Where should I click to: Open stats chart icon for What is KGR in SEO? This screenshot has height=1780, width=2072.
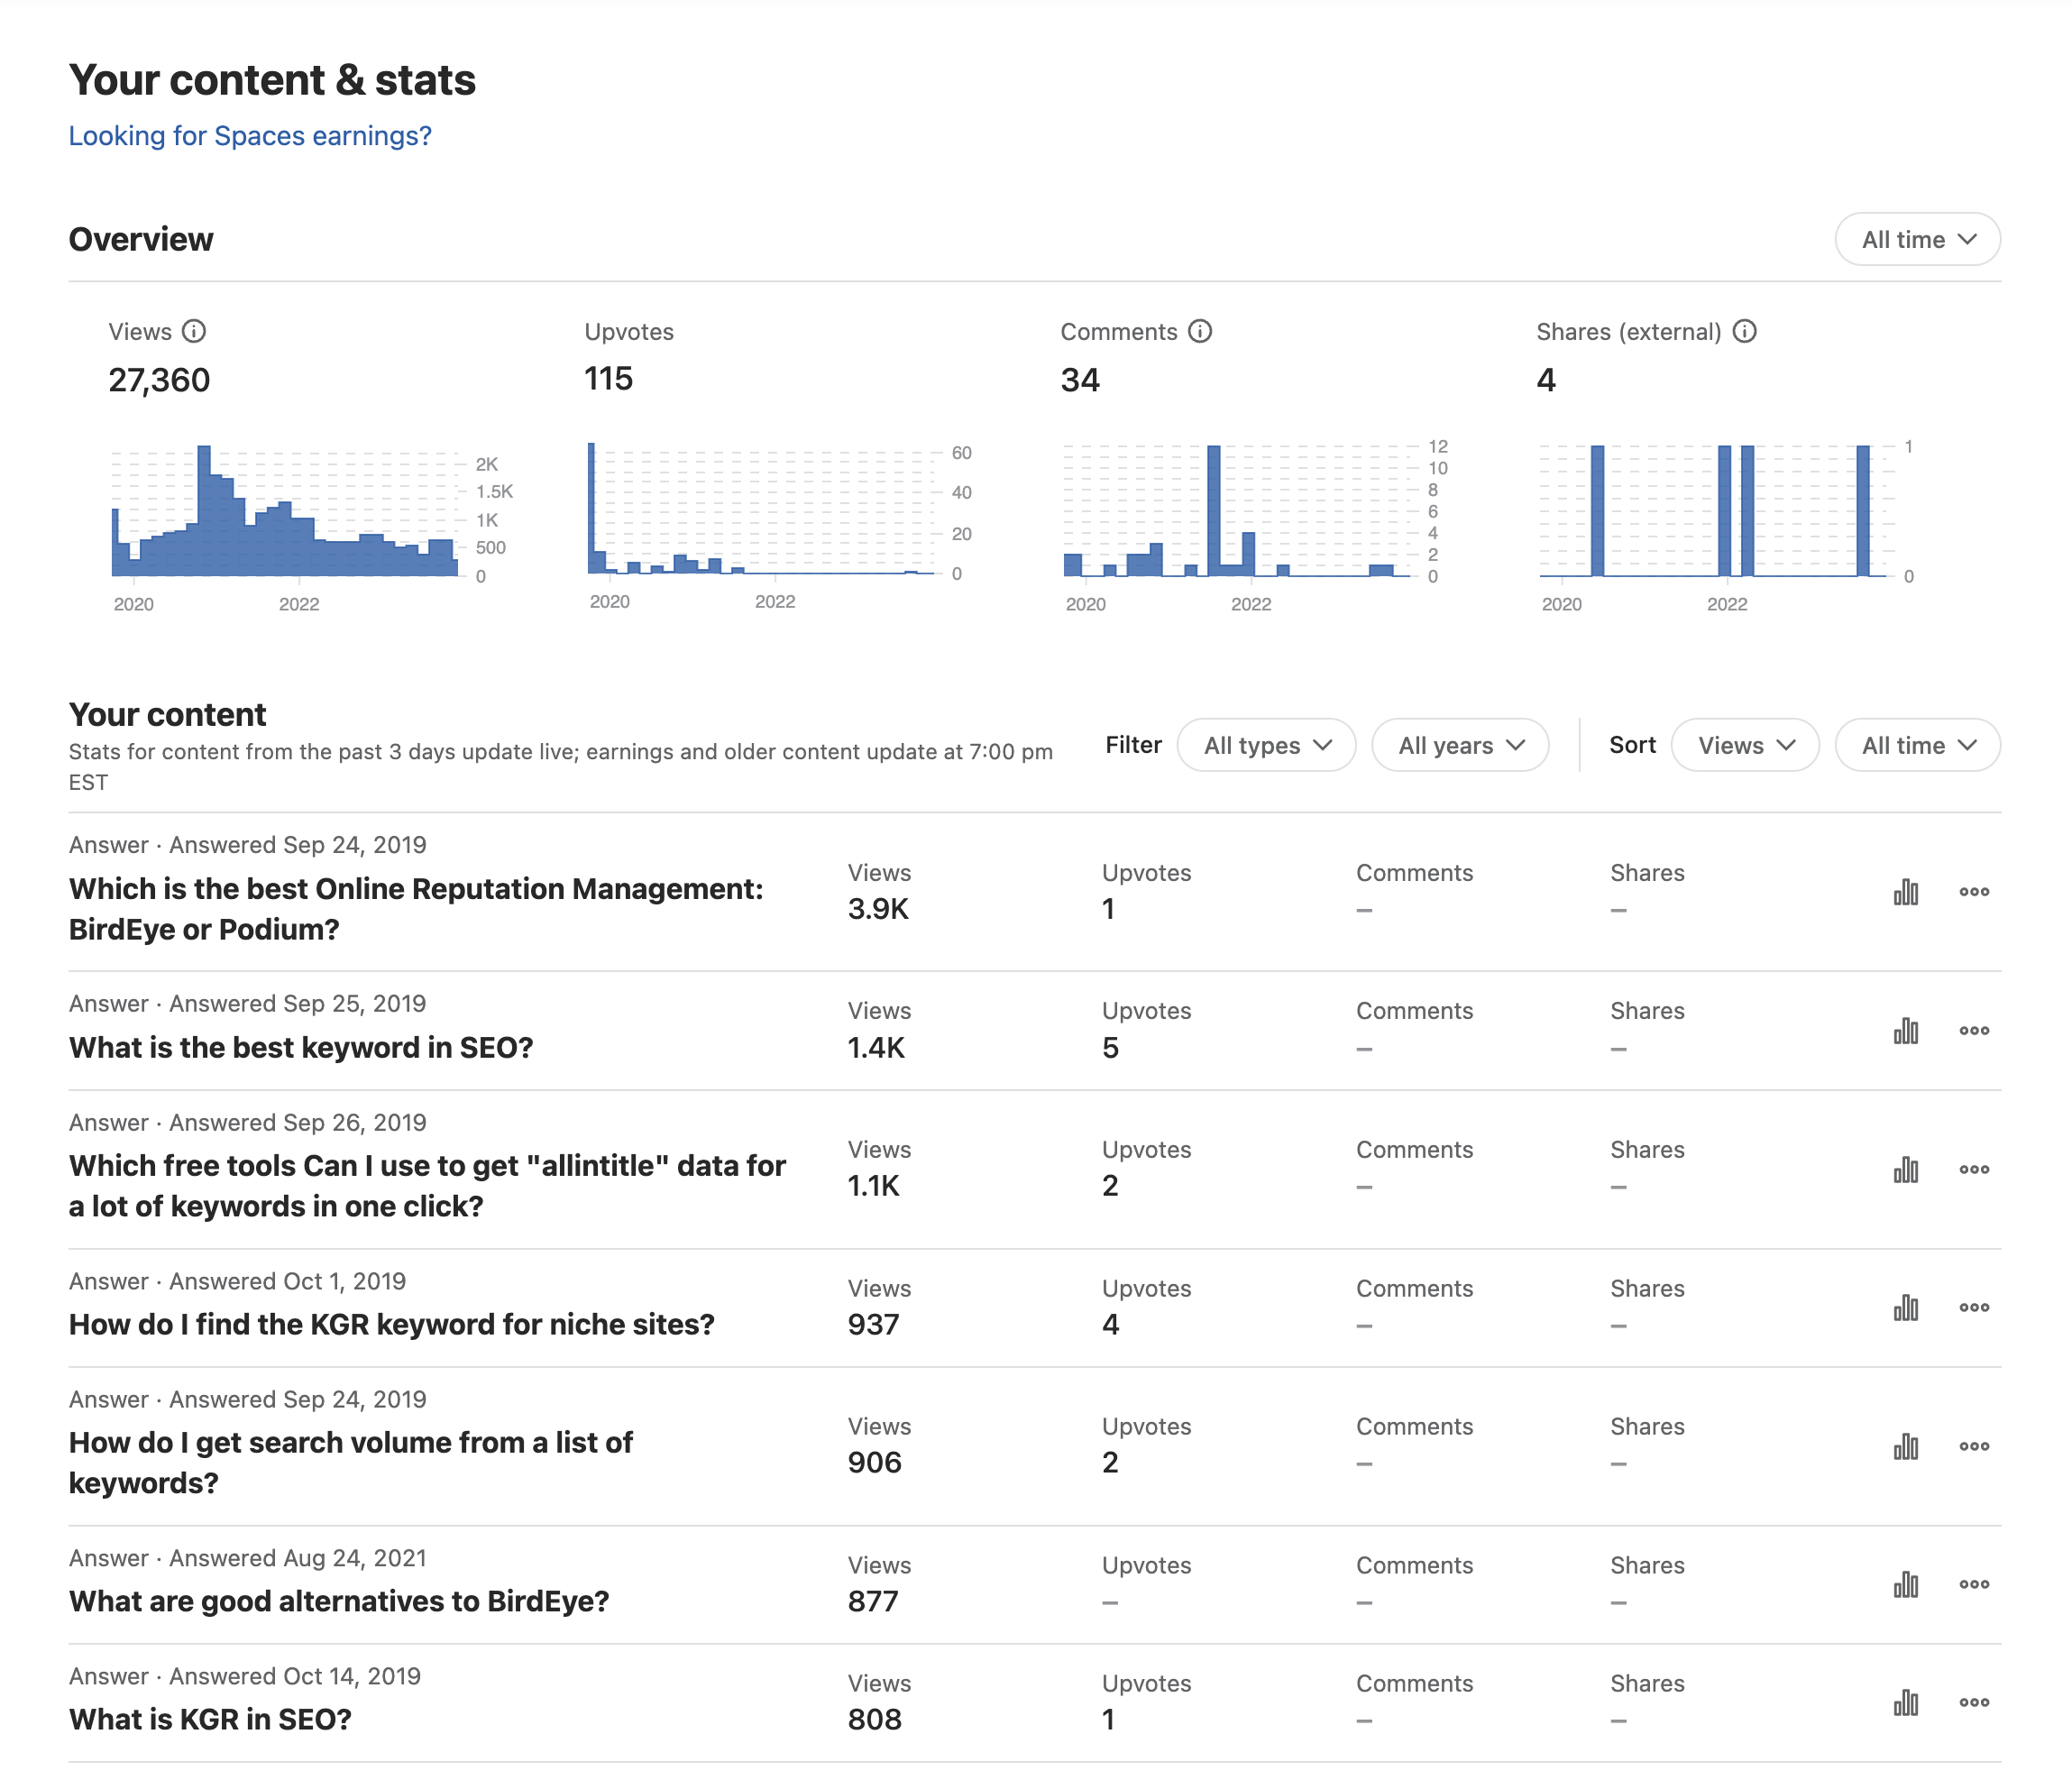pos(1906,1703)
